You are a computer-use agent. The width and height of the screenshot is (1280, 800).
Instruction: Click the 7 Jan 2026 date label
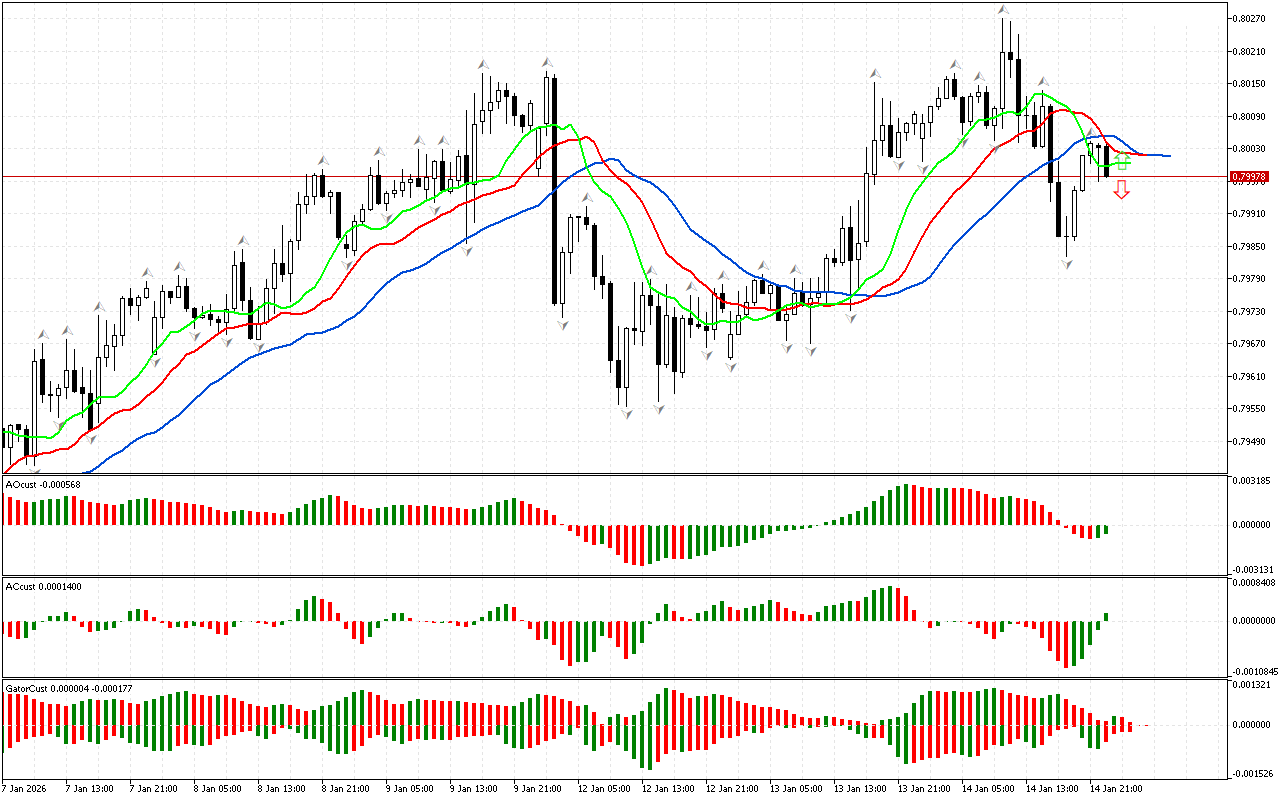pyautogui.click(x=25, y=788)
